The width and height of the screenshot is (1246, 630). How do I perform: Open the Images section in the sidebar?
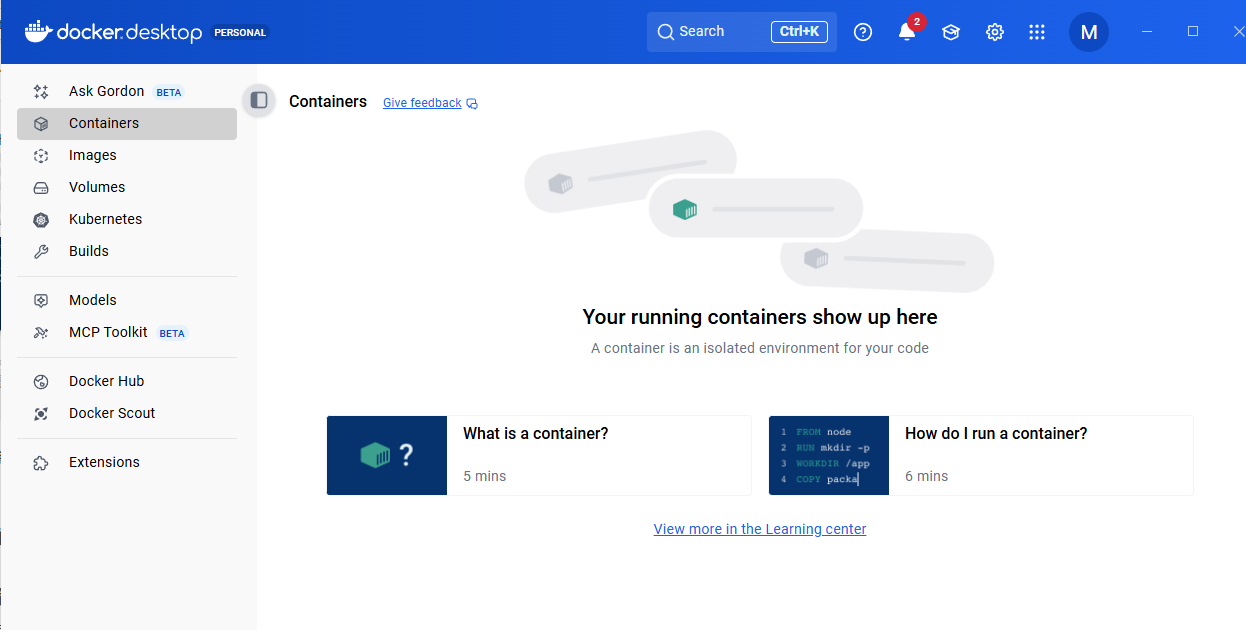(93, 155)
